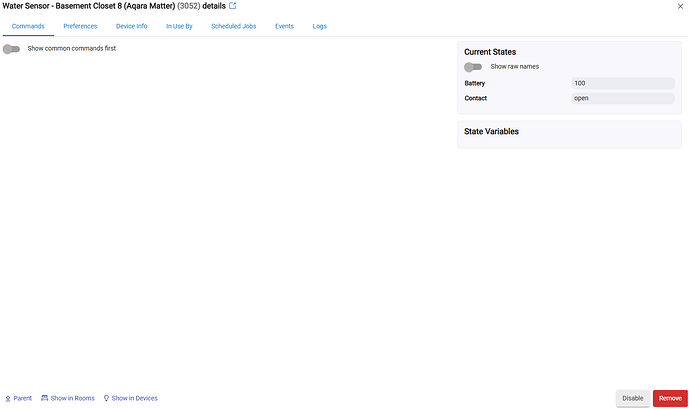
Task: Select the Contact value field open
Action: (x=623, y=98)
